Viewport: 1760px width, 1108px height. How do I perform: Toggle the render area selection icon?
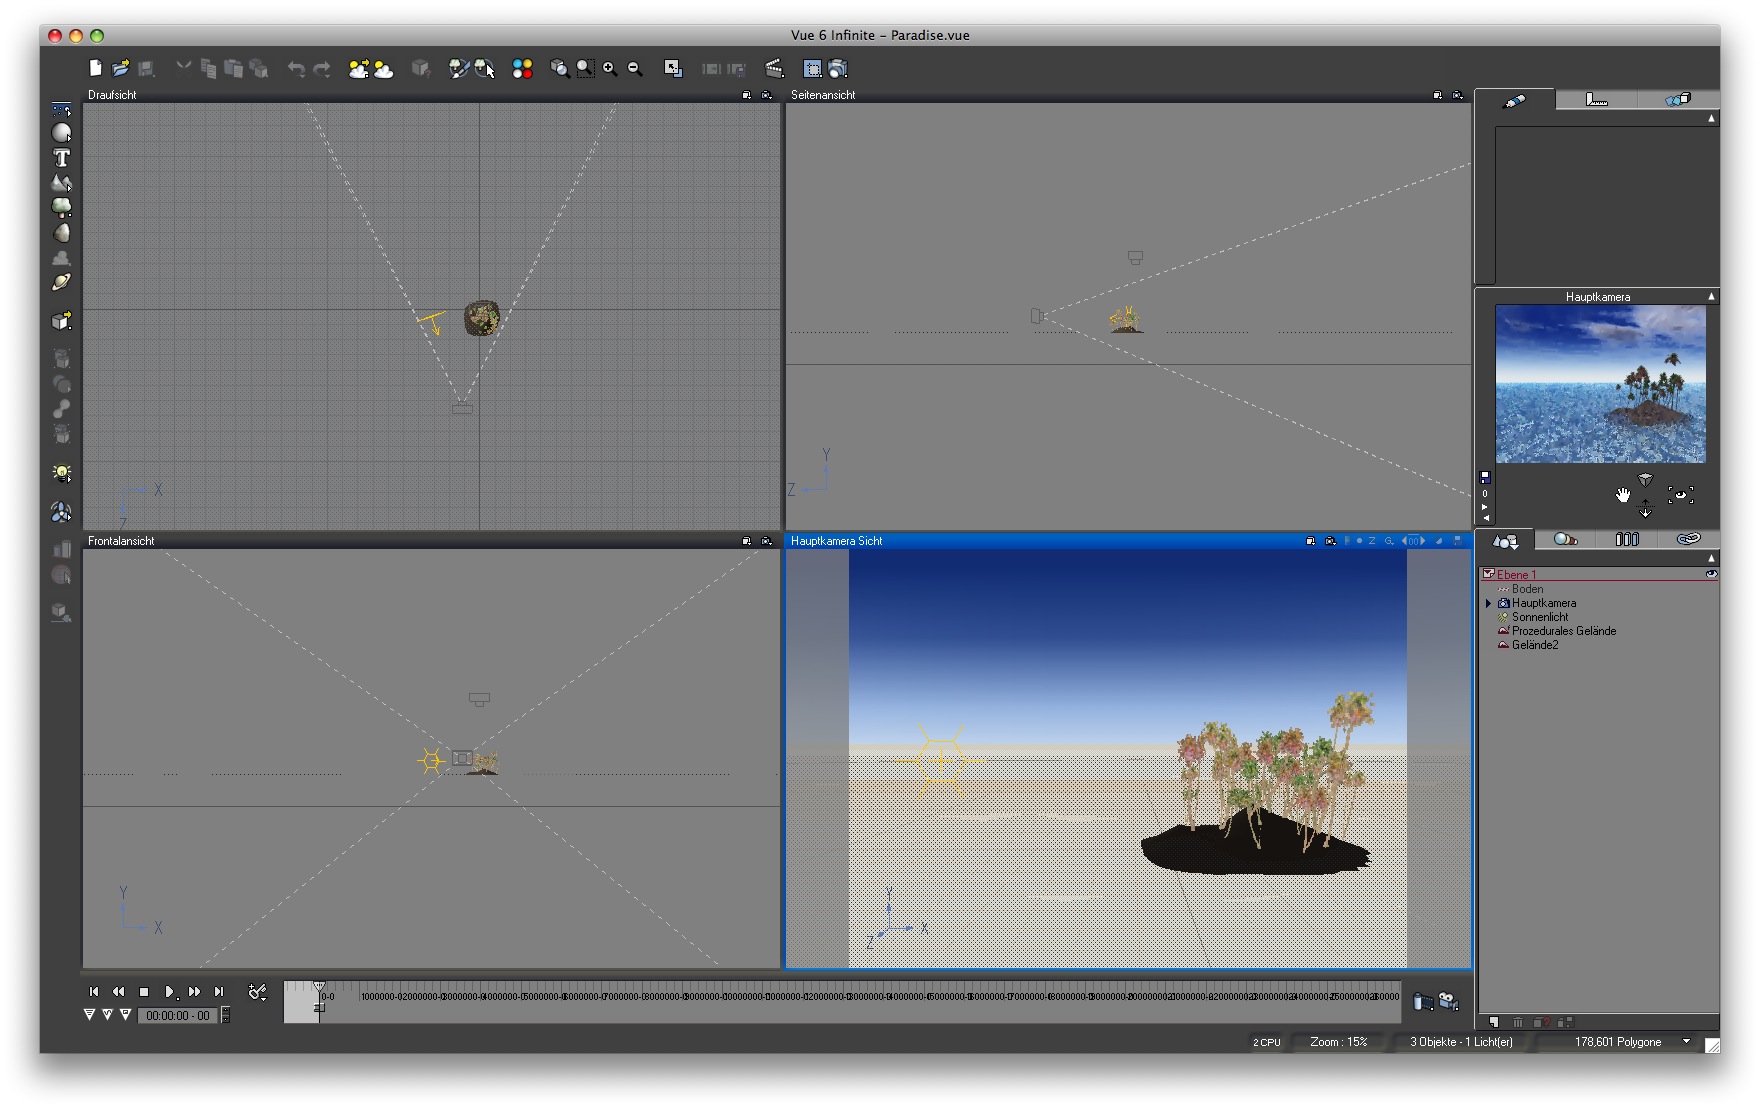pyautogui.click(x=813, y=68)
